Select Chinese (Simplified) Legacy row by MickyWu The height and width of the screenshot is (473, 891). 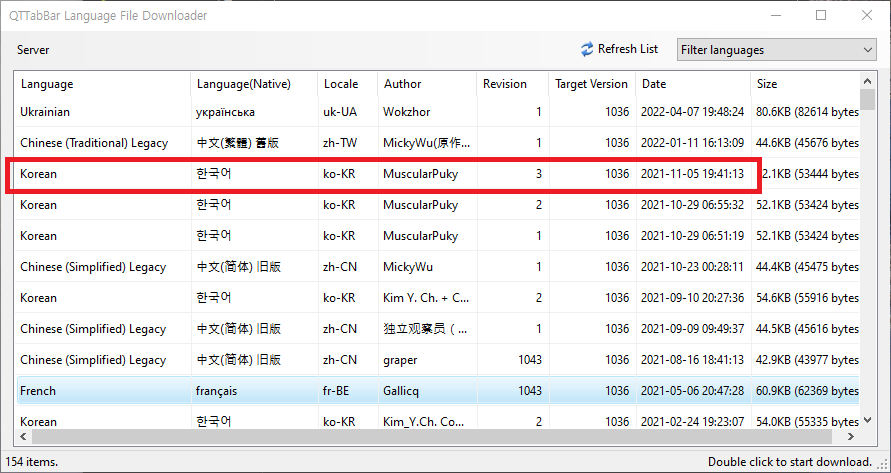(437, 267)
